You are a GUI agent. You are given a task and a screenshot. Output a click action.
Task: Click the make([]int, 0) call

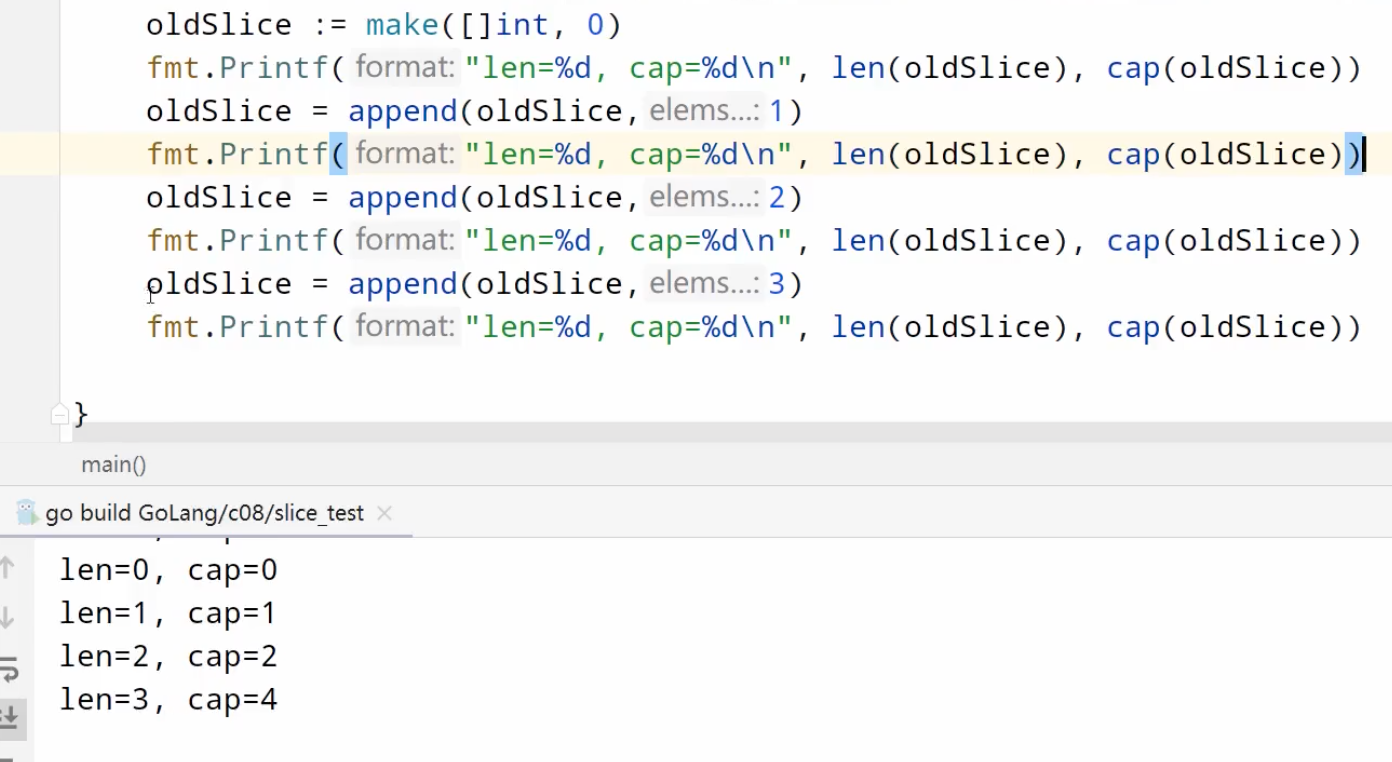coord(494,24)
